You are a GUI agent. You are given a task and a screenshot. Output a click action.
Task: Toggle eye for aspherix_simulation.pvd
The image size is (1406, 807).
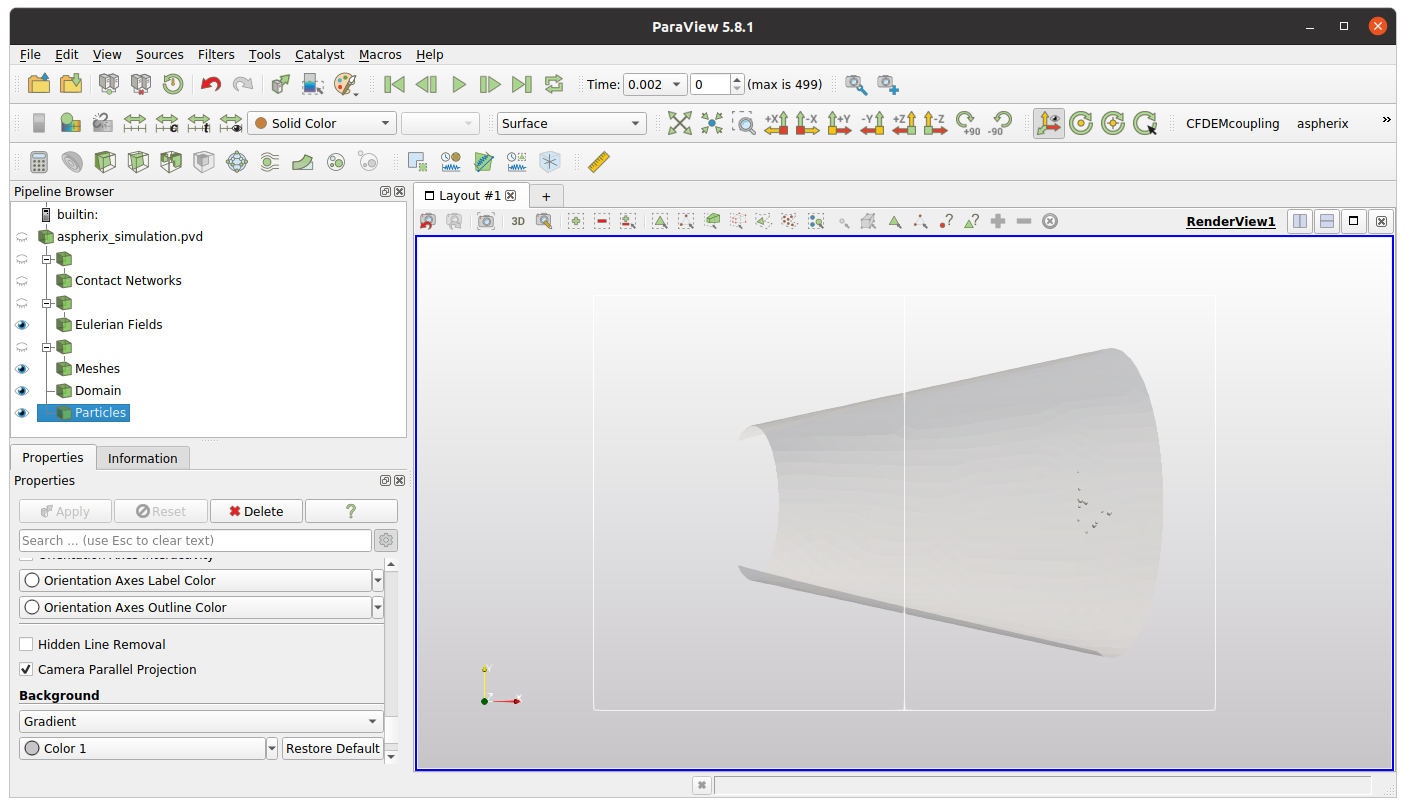click(22, 237)
